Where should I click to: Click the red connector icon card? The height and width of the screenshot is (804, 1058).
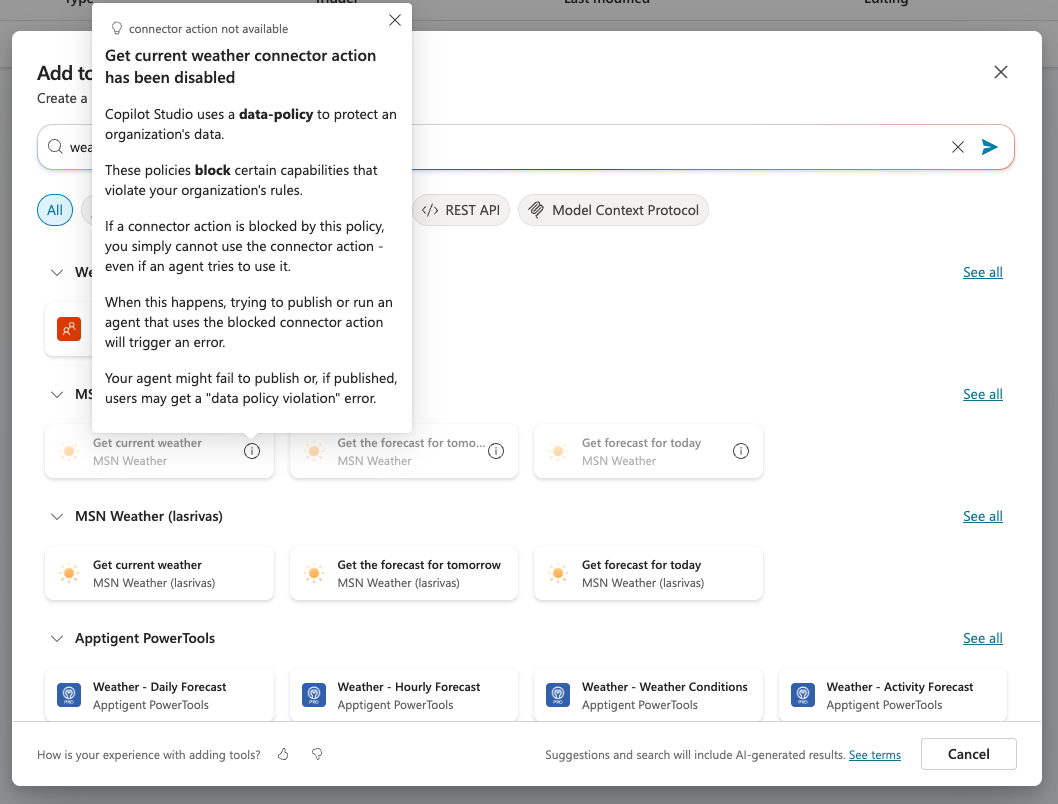(69, 329)
